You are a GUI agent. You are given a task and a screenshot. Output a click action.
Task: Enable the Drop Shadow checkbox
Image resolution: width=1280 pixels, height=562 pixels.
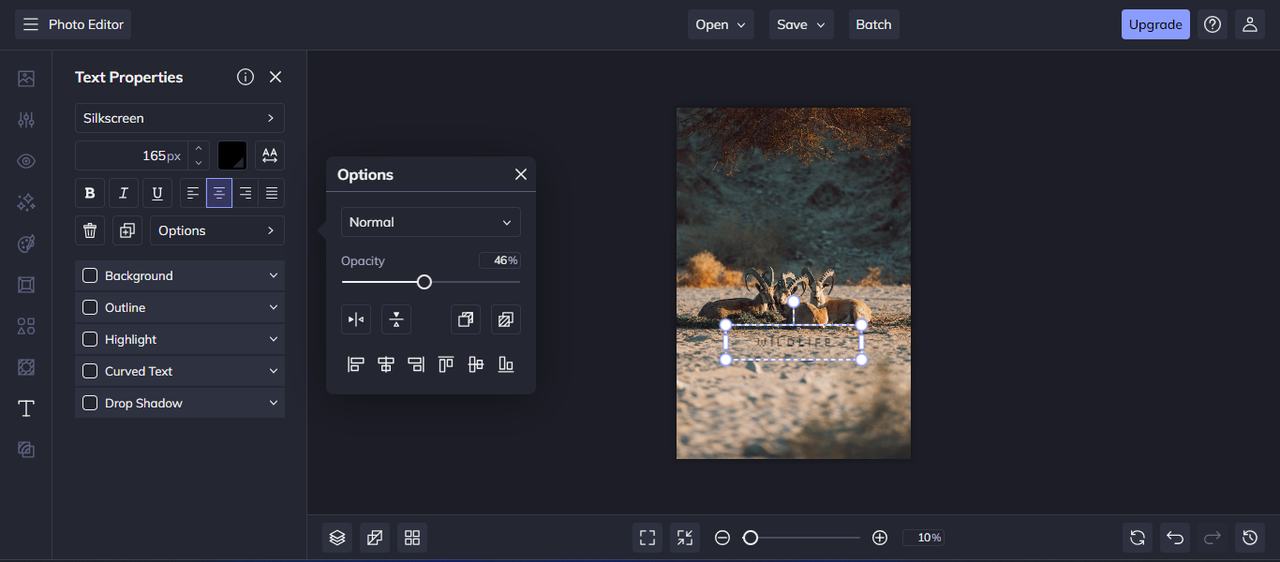click(x=90, y=403)
